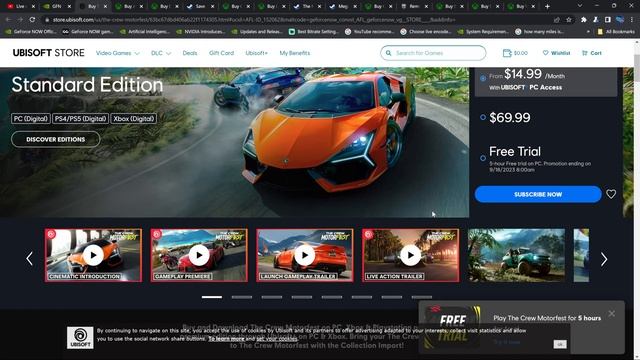Show more bookmarks overflow arrow

click(x=588, y=31)
